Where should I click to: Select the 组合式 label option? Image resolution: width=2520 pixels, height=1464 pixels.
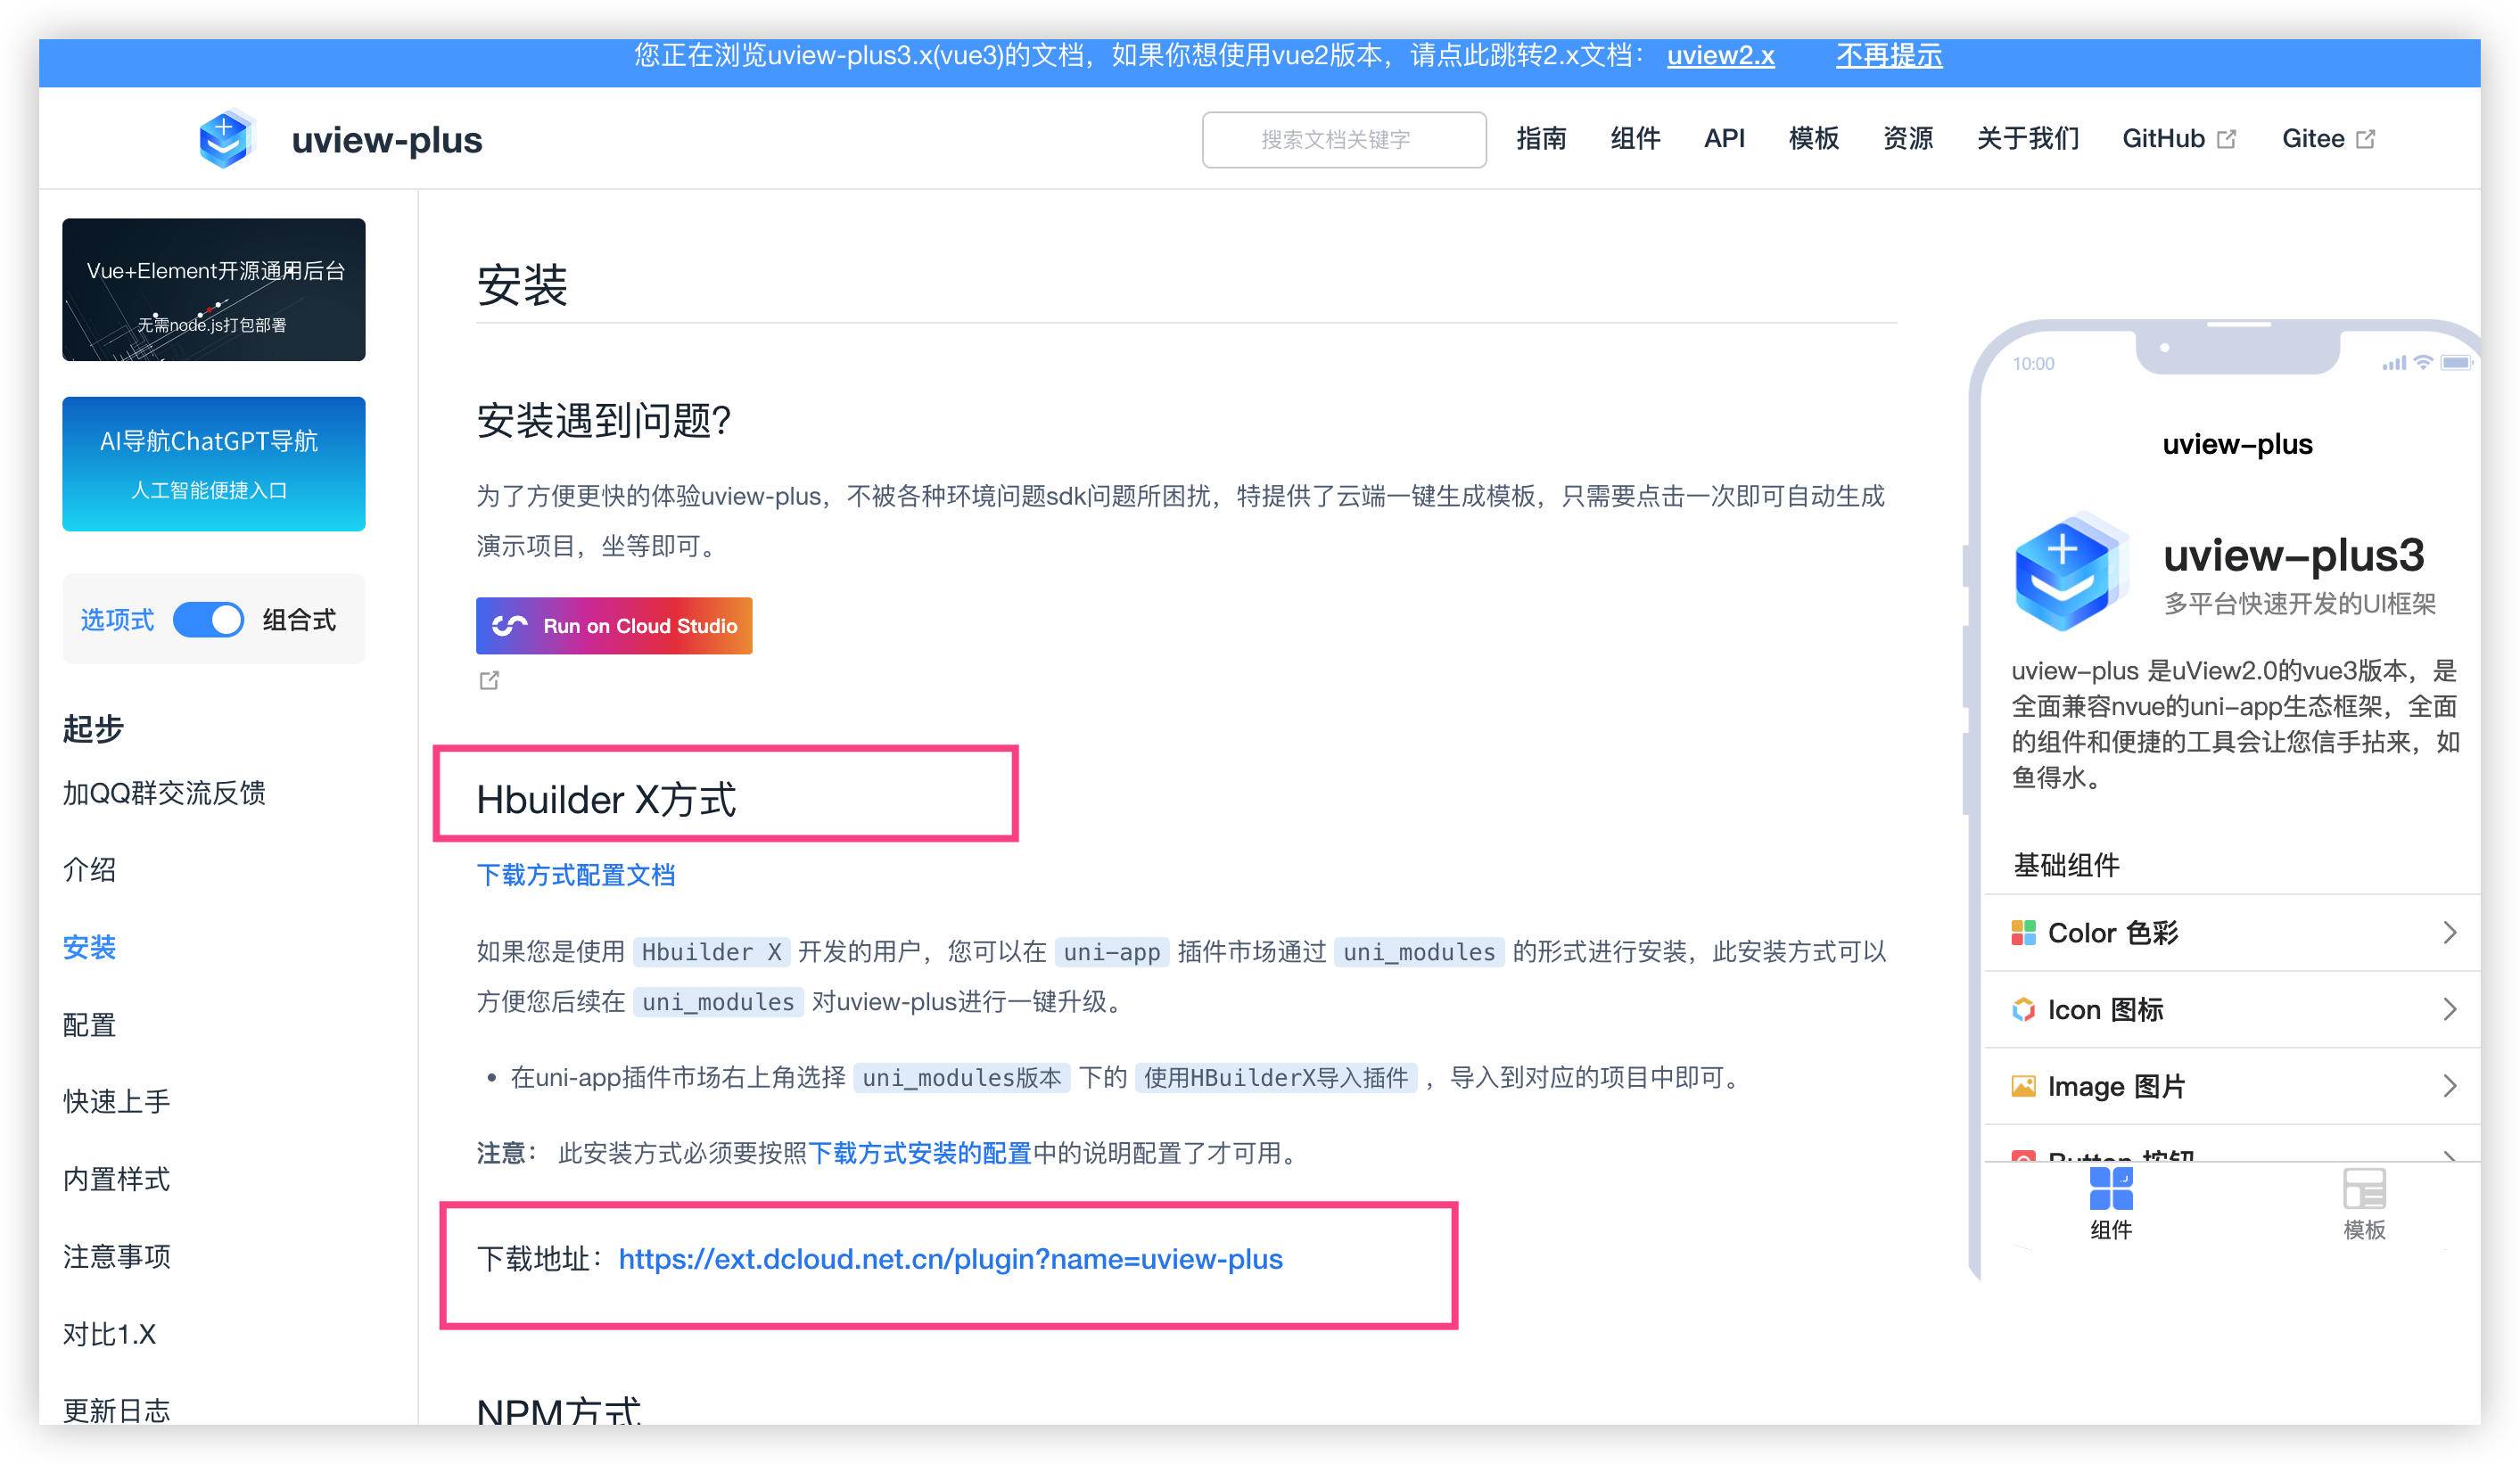(x=299, y=620)
